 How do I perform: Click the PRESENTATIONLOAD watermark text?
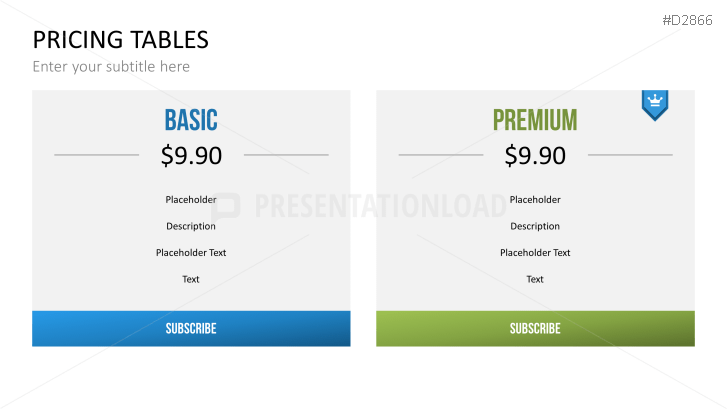pos(380,206)
